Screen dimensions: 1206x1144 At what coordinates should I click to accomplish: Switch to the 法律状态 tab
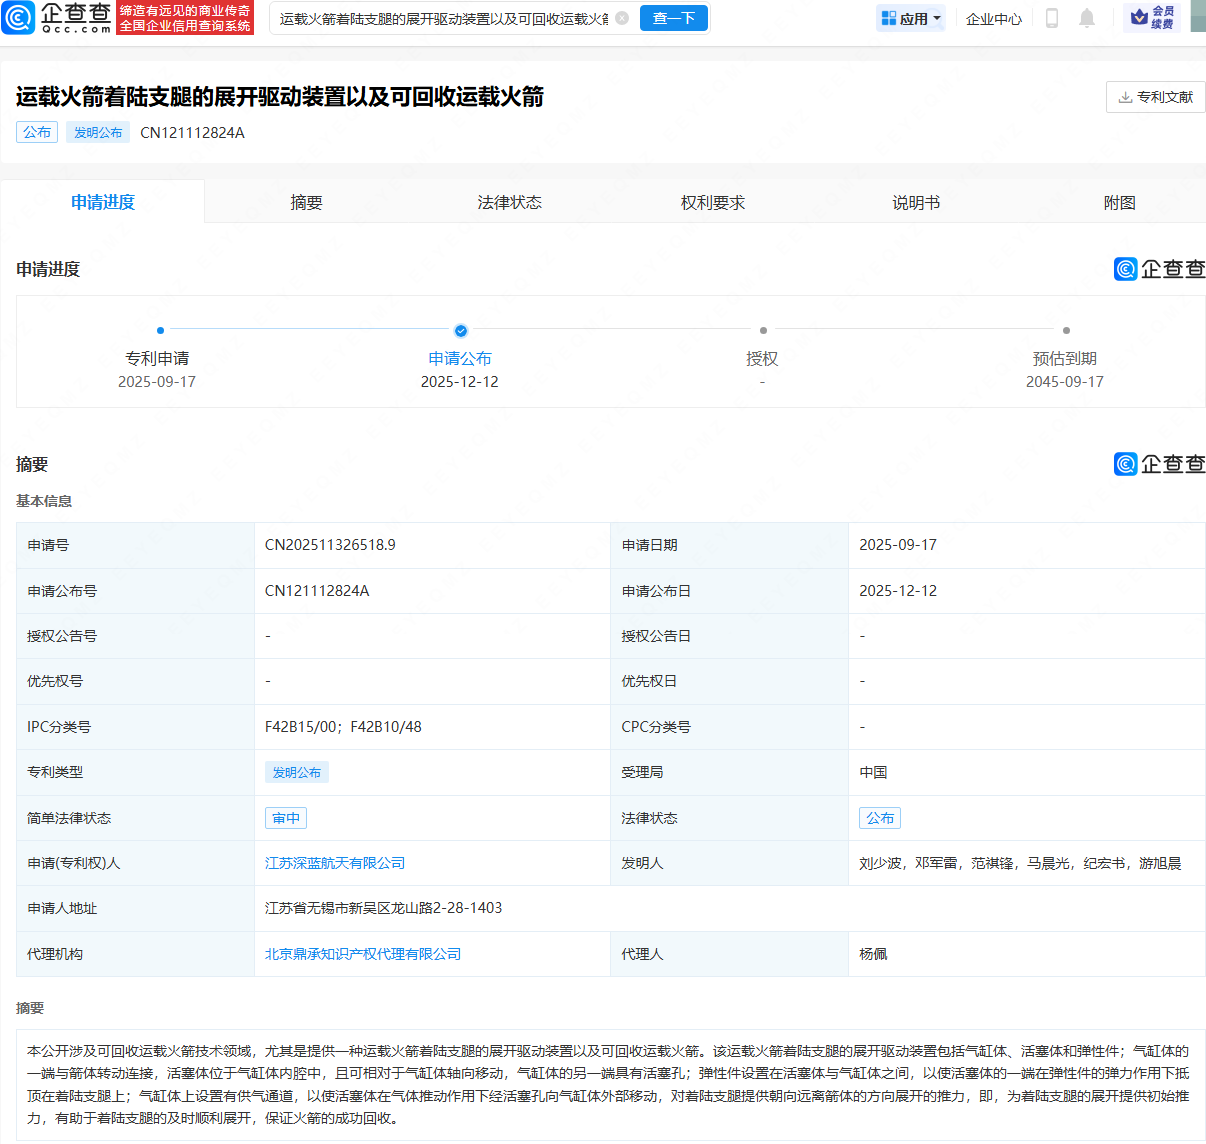pos(509,201)
